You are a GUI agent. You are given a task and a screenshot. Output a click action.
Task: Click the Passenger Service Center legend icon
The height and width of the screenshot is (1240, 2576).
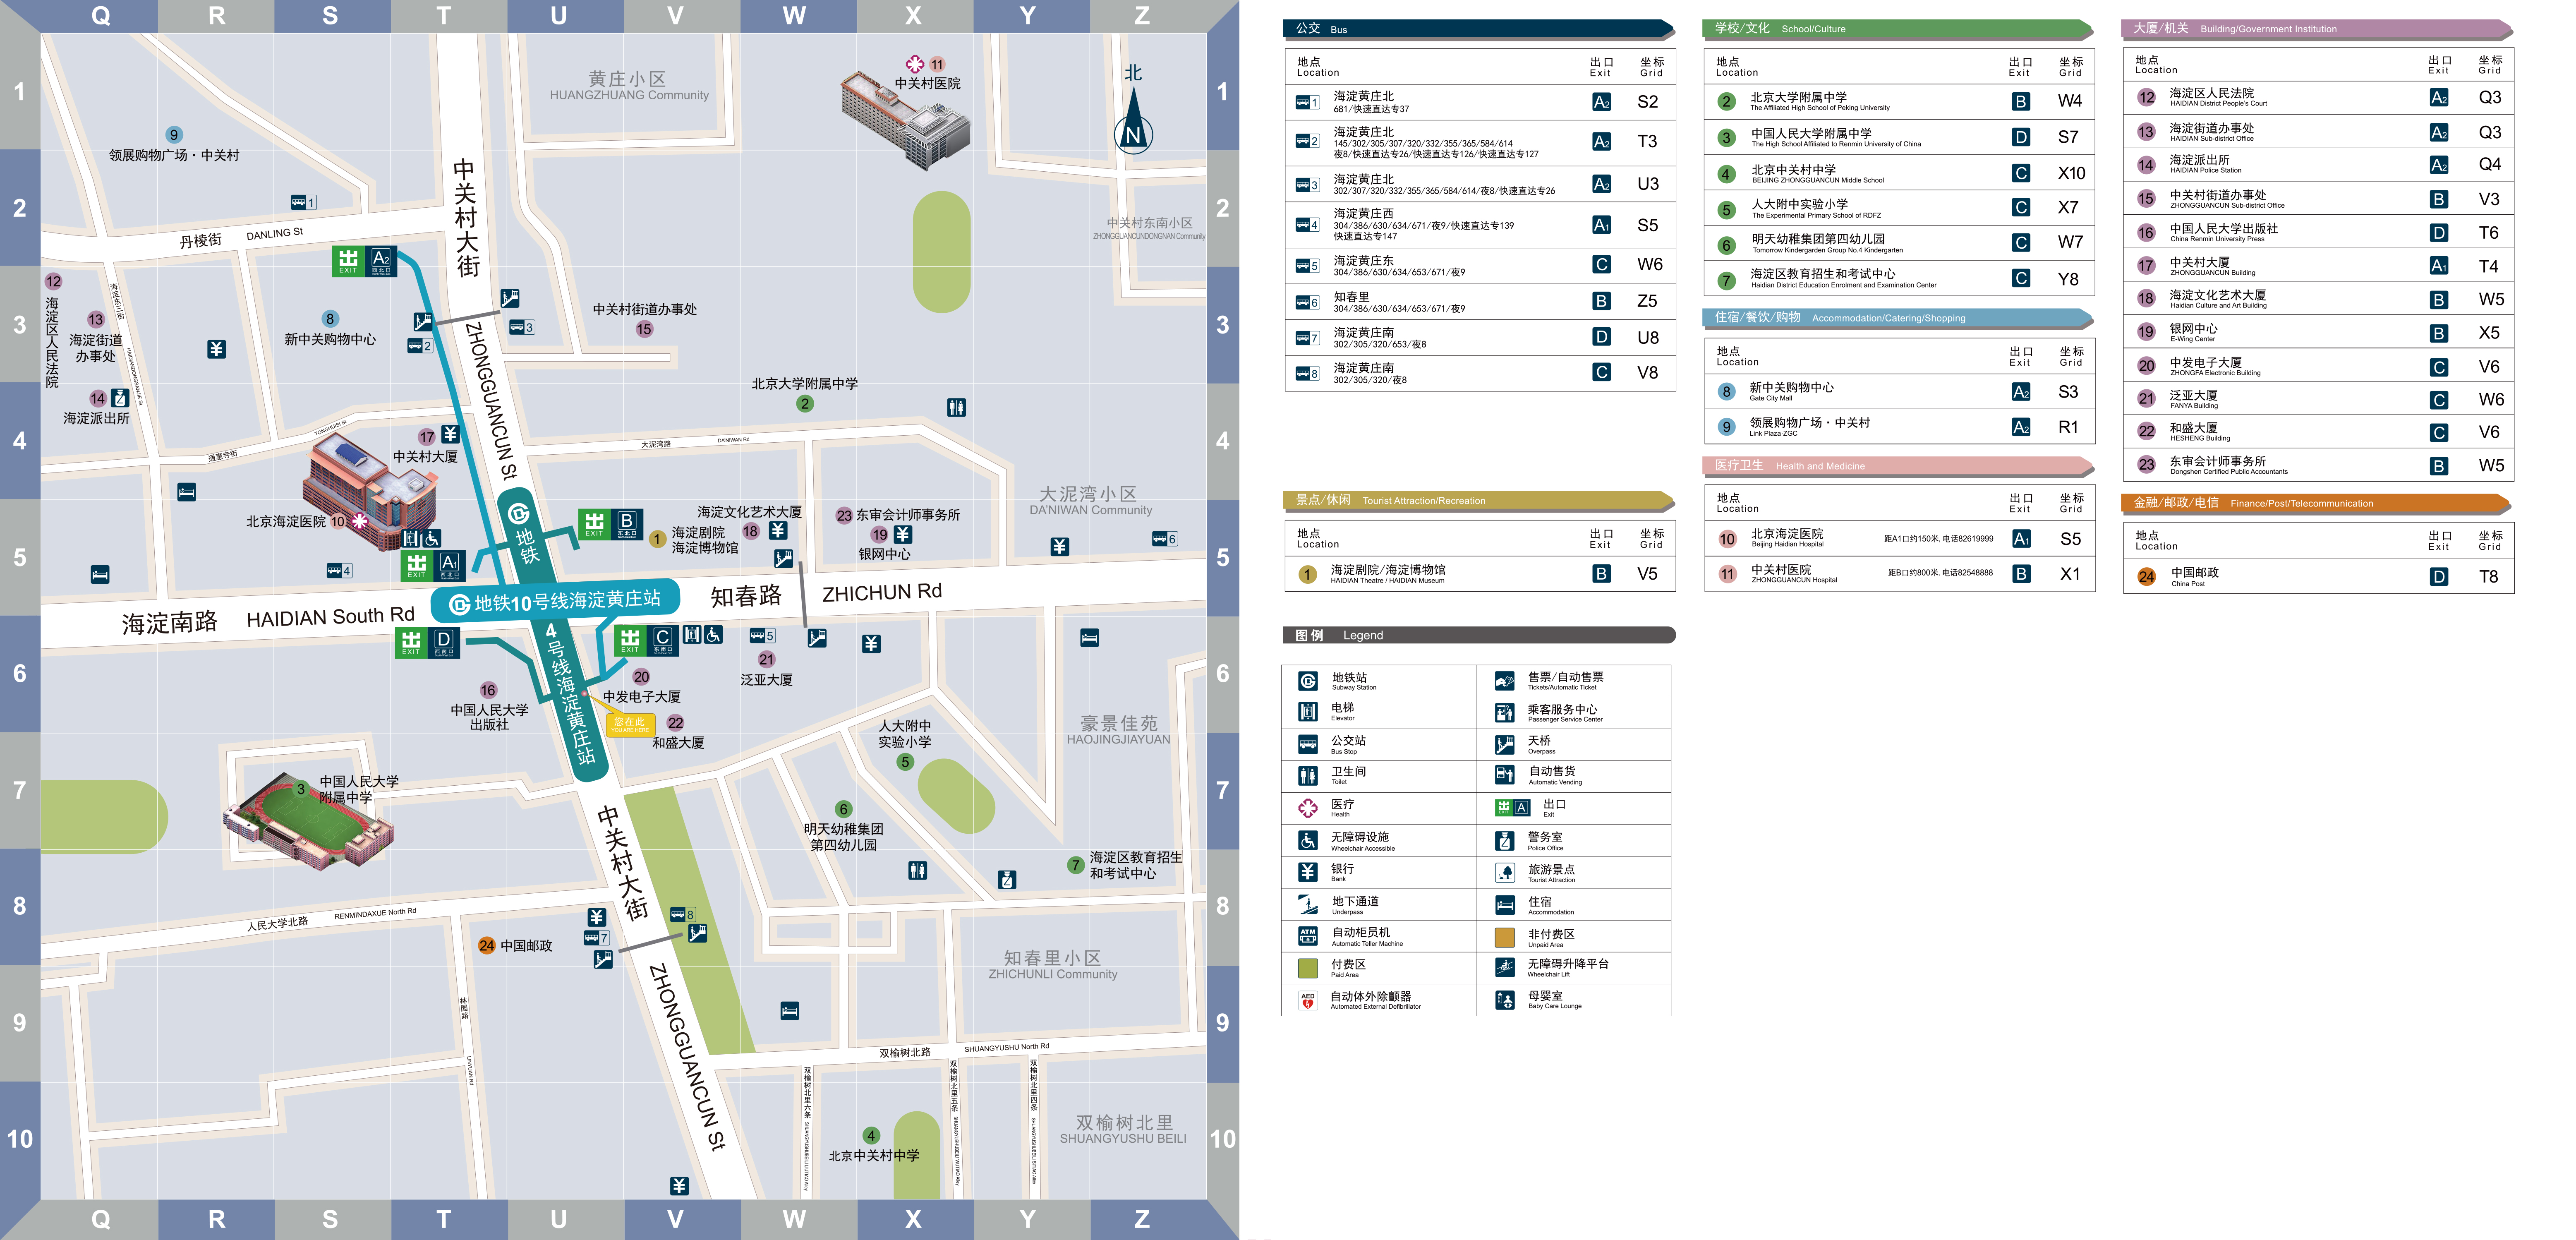click(x=1505, y=713)
